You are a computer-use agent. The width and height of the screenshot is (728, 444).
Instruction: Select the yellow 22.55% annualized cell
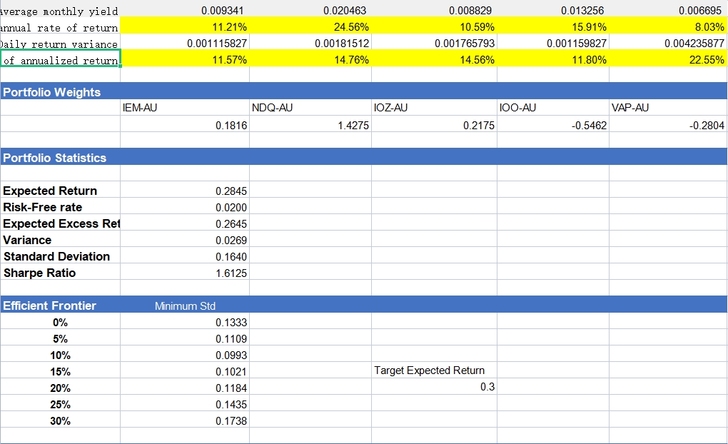pos(668,59)
